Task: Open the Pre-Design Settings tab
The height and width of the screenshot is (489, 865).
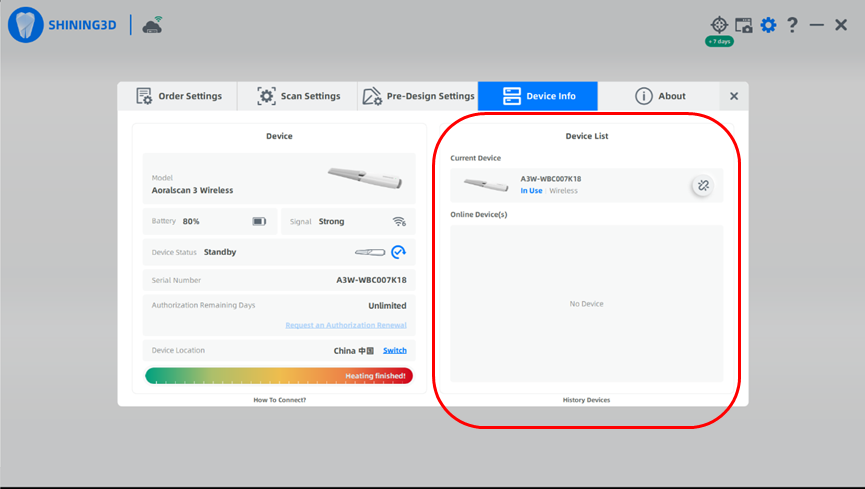Action: (418, 96)
